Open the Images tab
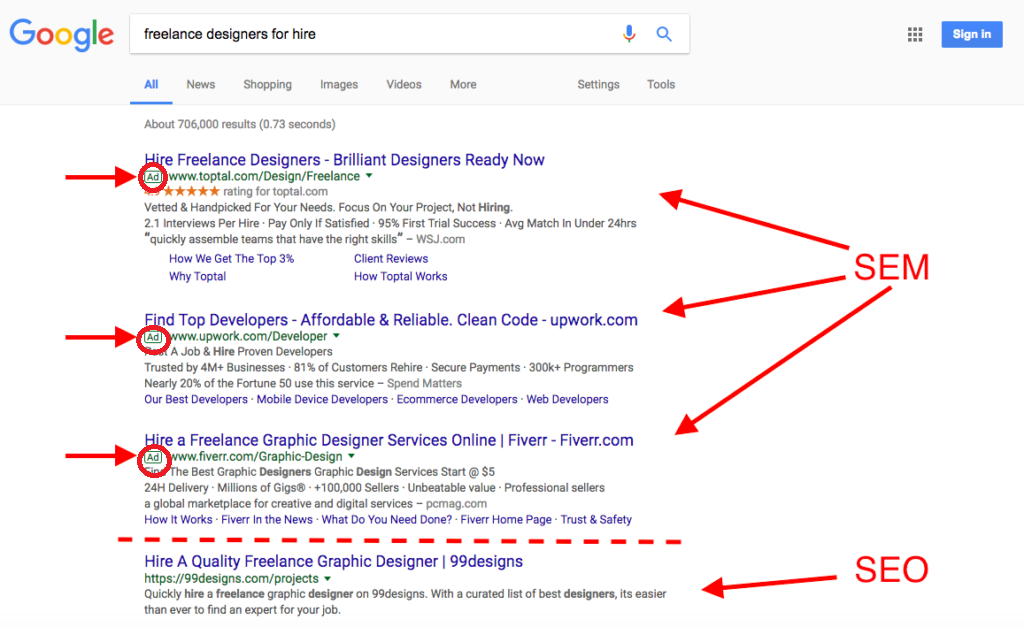Viewport: 1024px width, 627px height. pyautogui.click(x=339, y=84)
